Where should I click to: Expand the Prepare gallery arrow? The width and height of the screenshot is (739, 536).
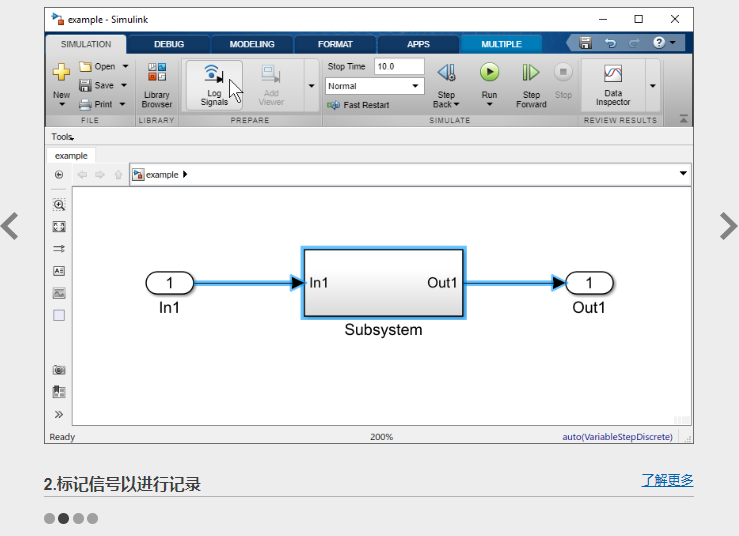point(312,86)
